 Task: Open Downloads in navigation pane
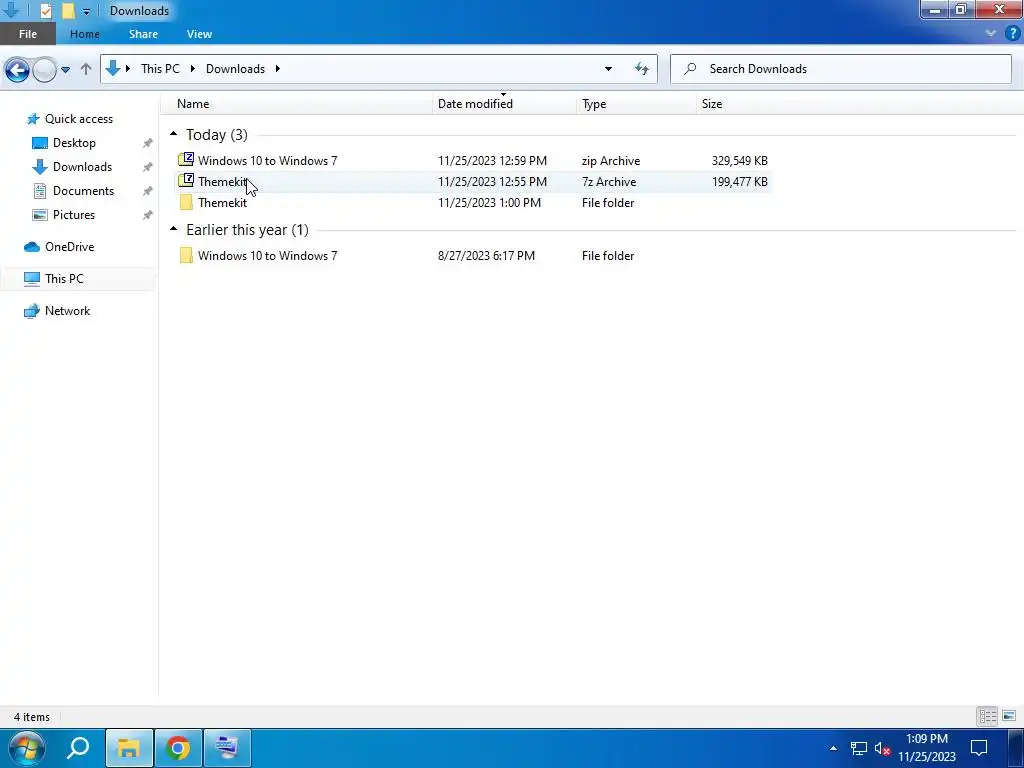[82, 167]
